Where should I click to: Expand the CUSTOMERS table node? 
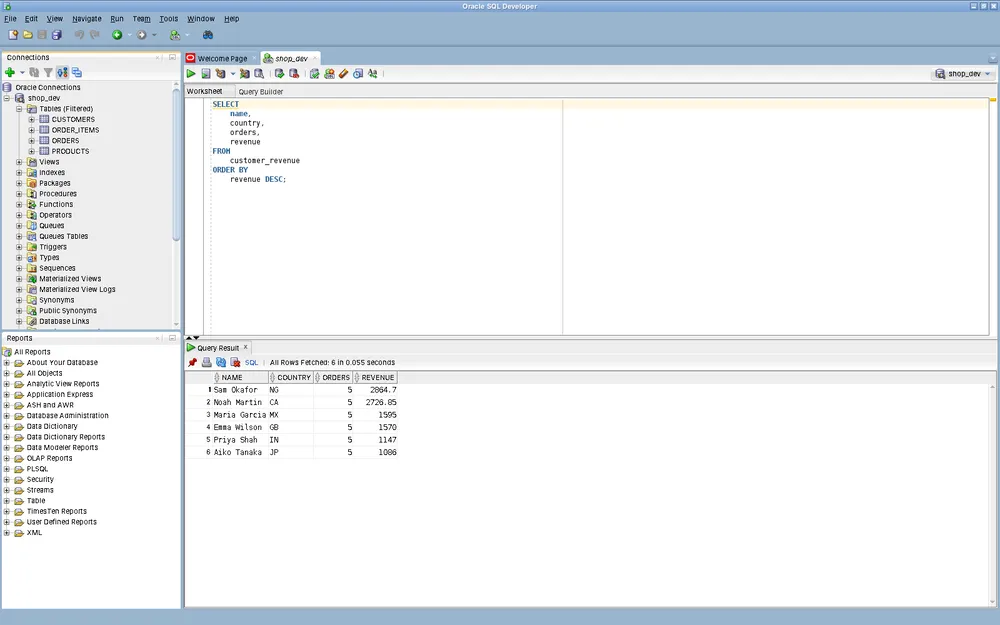click(31, 119)
